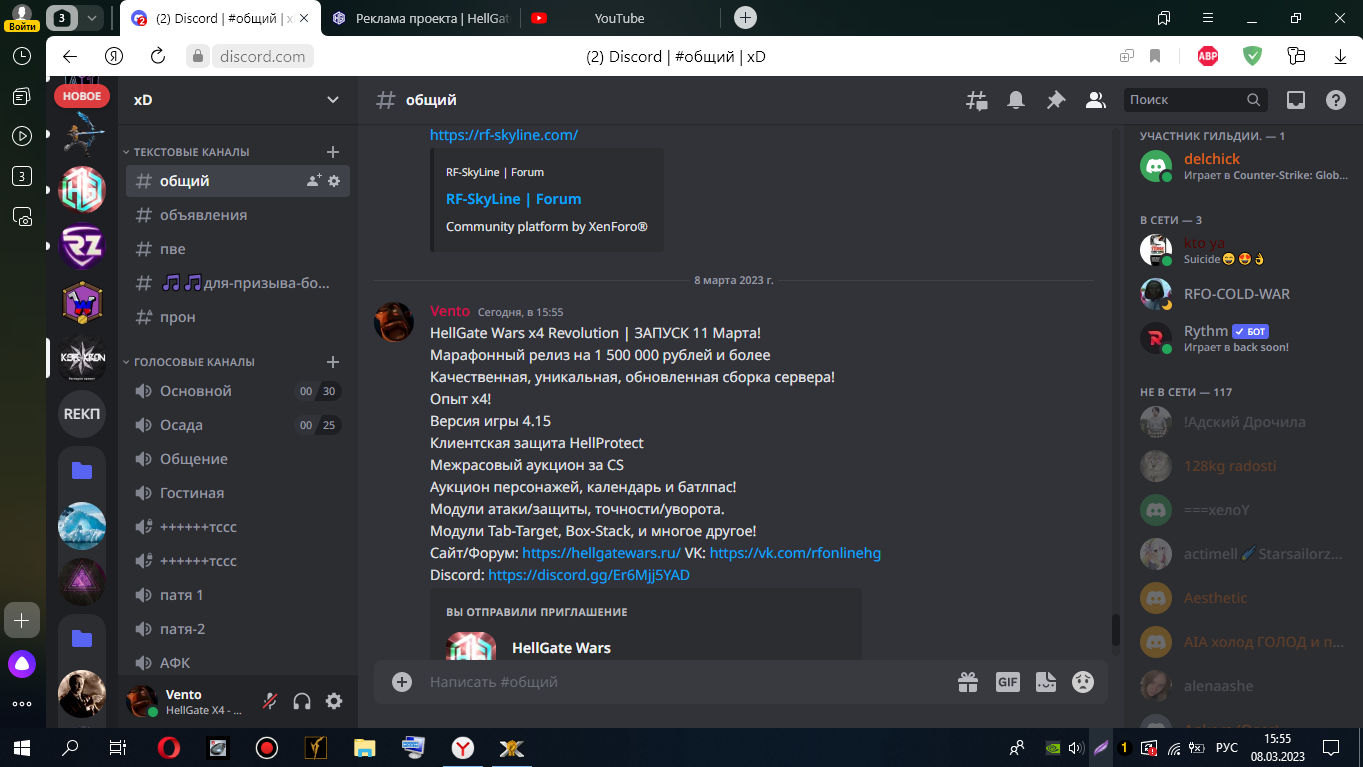The image size is (1363, 767).
Task: Open the sticker picker icon
Action: click(x=1046, y=682)
